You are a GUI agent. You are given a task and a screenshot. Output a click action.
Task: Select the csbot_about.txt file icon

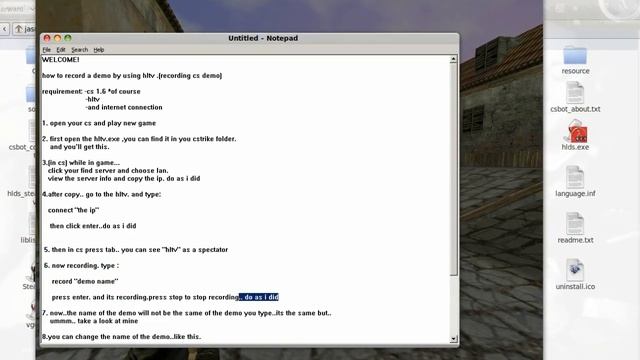(575, 93)
